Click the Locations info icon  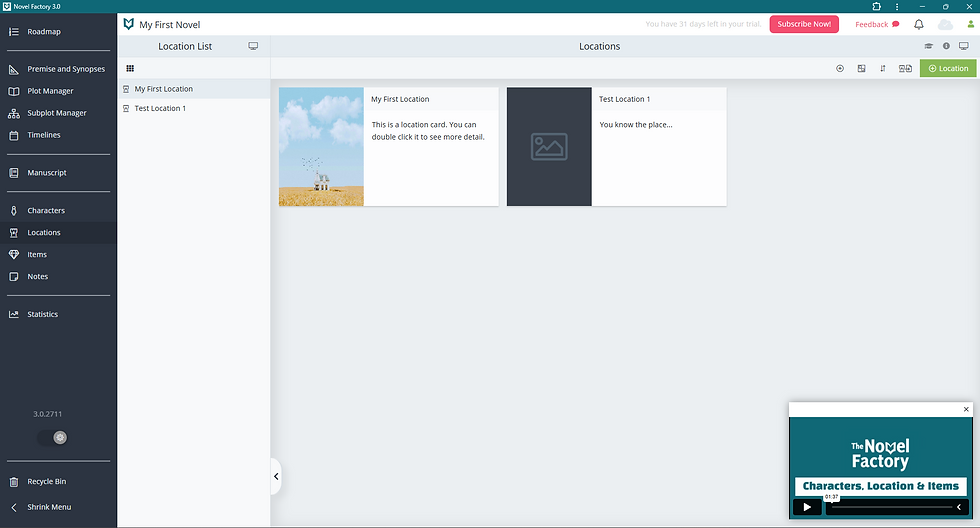pyautogui.click(x=946, y=46)
